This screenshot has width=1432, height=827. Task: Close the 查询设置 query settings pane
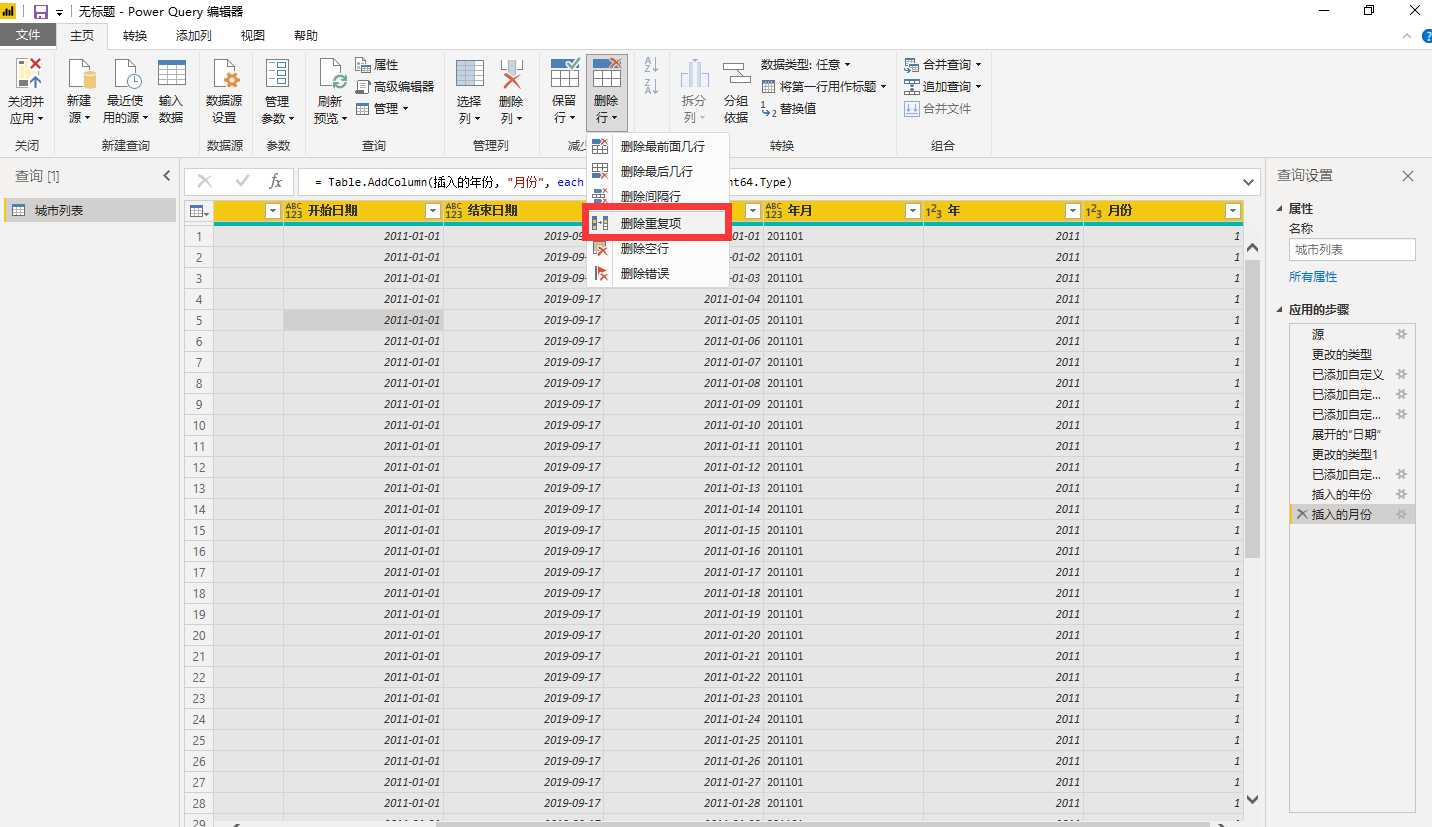coord(1408,176)
